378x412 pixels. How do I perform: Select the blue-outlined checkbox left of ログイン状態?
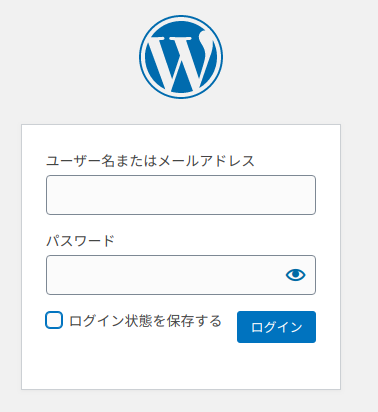(x=54, y=320)
